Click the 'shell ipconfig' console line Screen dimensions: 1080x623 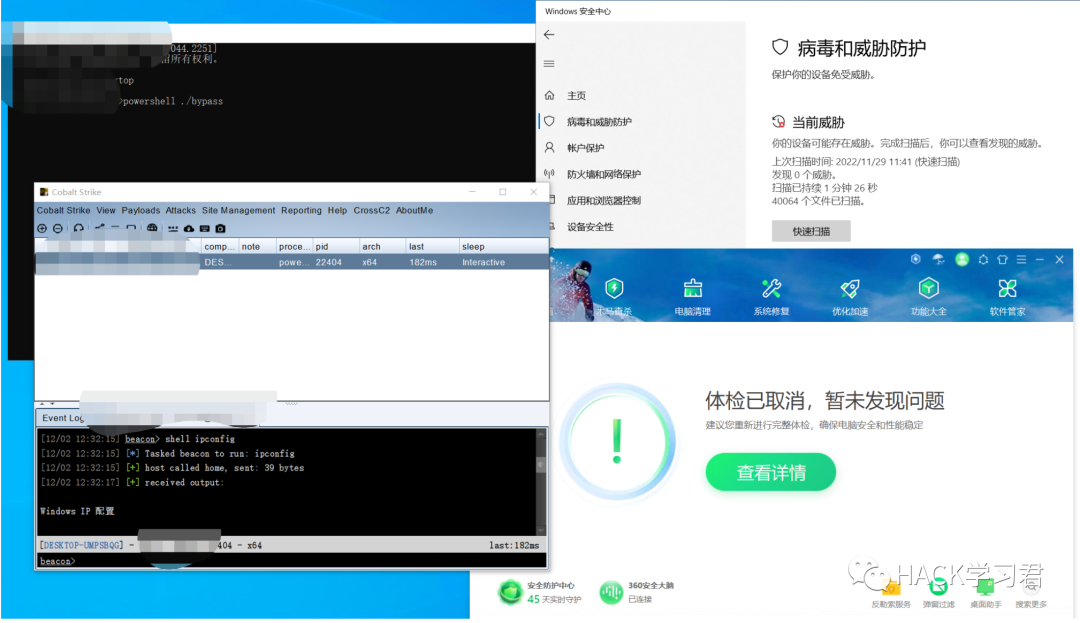200,439
